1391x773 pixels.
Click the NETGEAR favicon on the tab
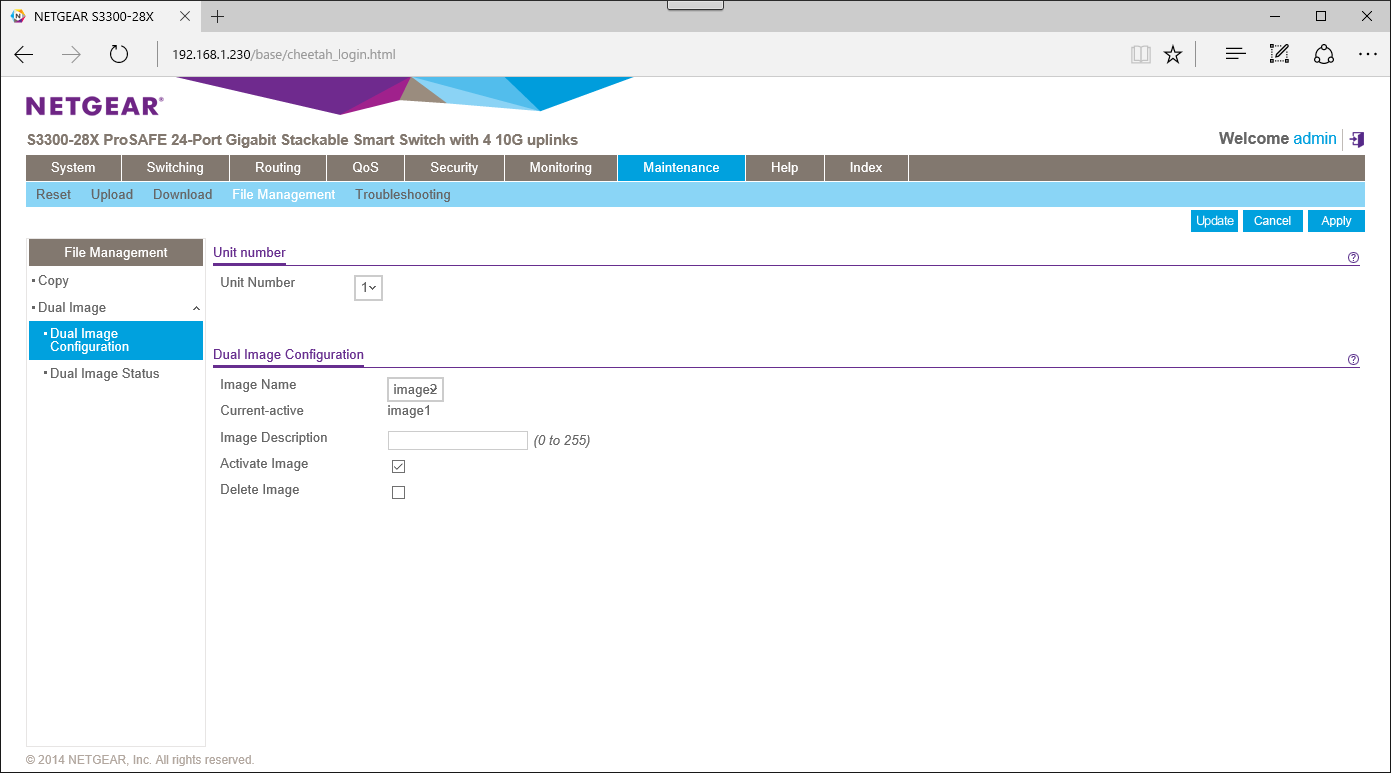pyautogui.click(x=17, y=16)
